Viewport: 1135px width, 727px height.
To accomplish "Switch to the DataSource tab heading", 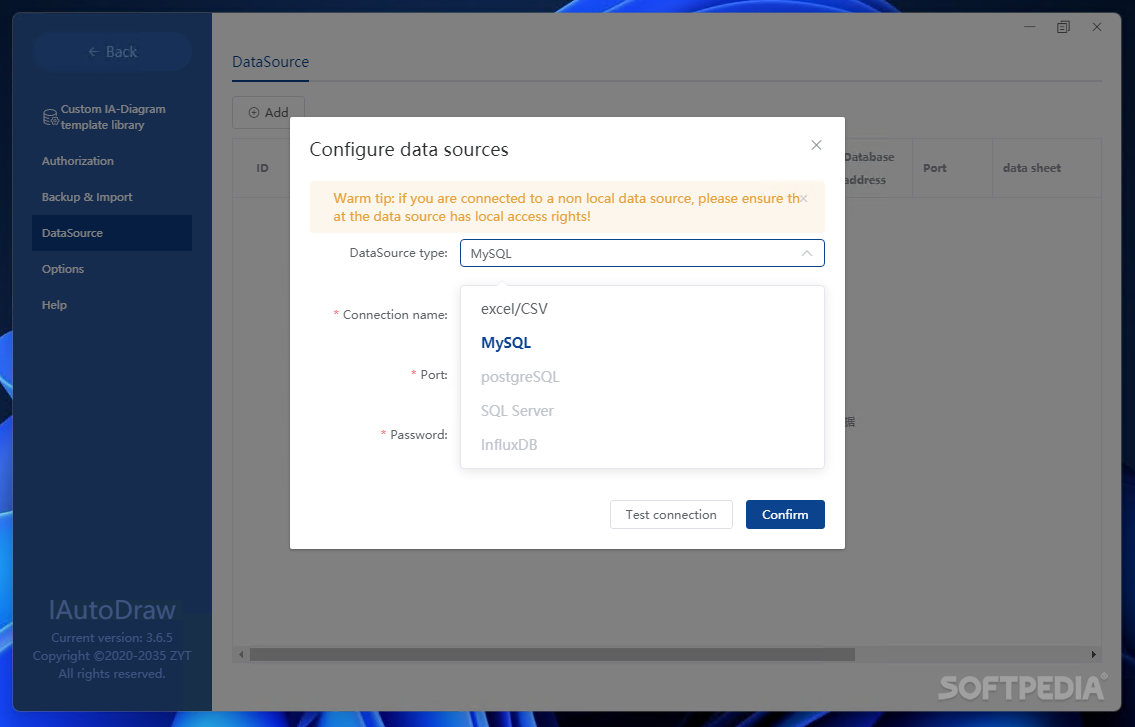I will click(270, 62).
